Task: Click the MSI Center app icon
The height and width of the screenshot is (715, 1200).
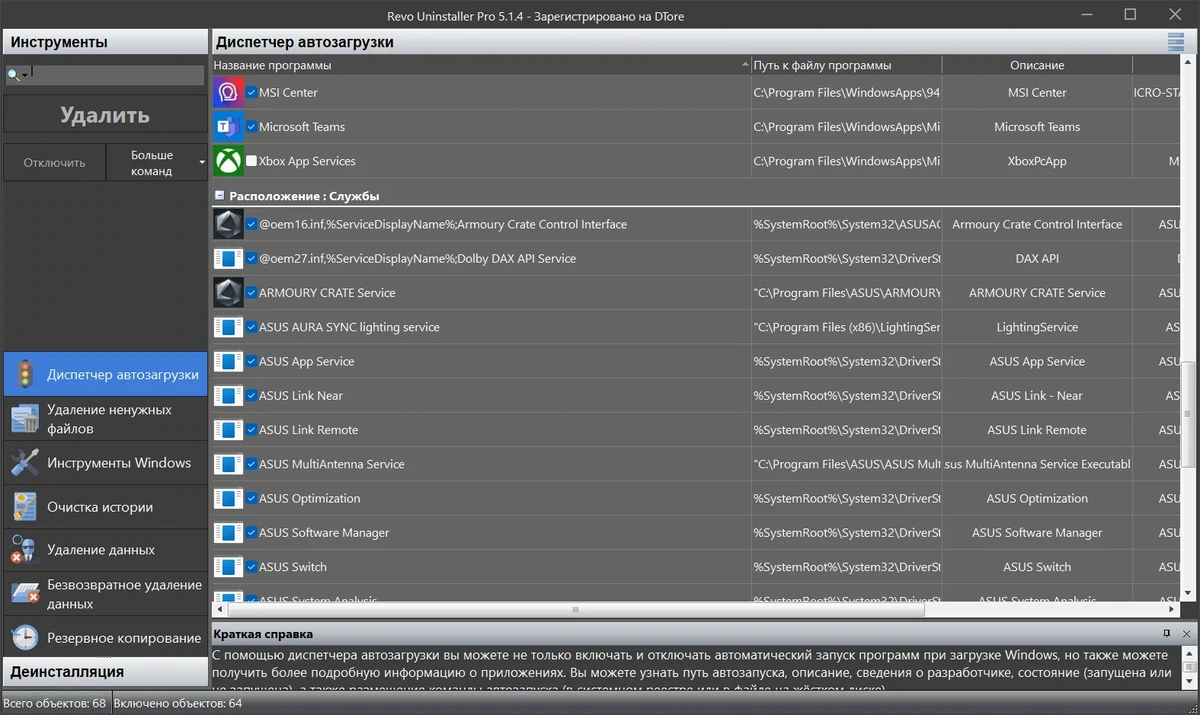Action: 228,93
